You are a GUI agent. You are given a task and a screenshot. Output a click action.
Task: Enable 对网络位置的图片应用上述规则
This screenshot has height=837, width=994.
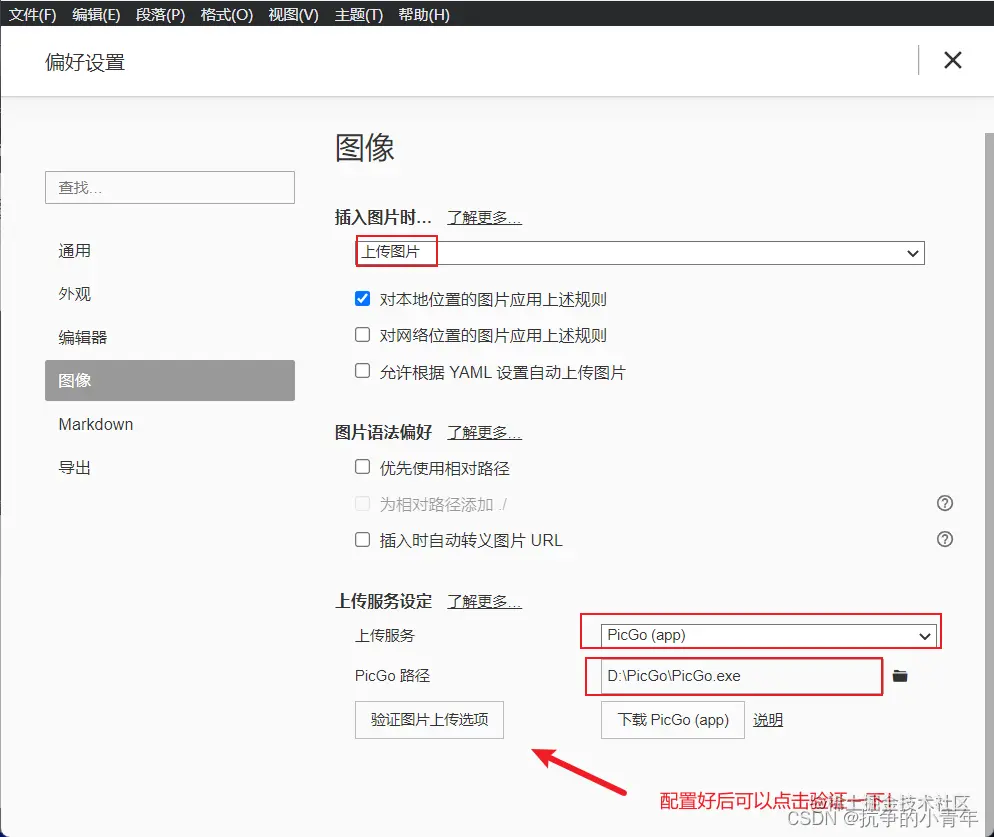click(x=362, y=335)
